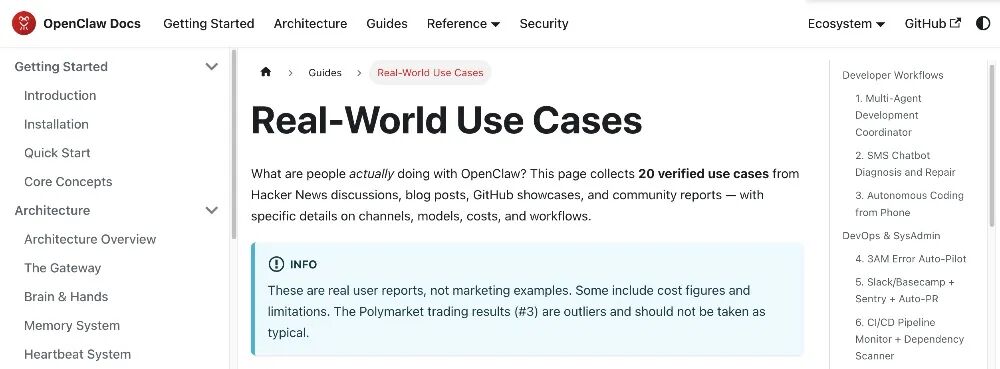Jump to CI/CD Pipeline Monitor section
Image resolution: width=1000 pixels, height=369 pixels.
point(909,339)
